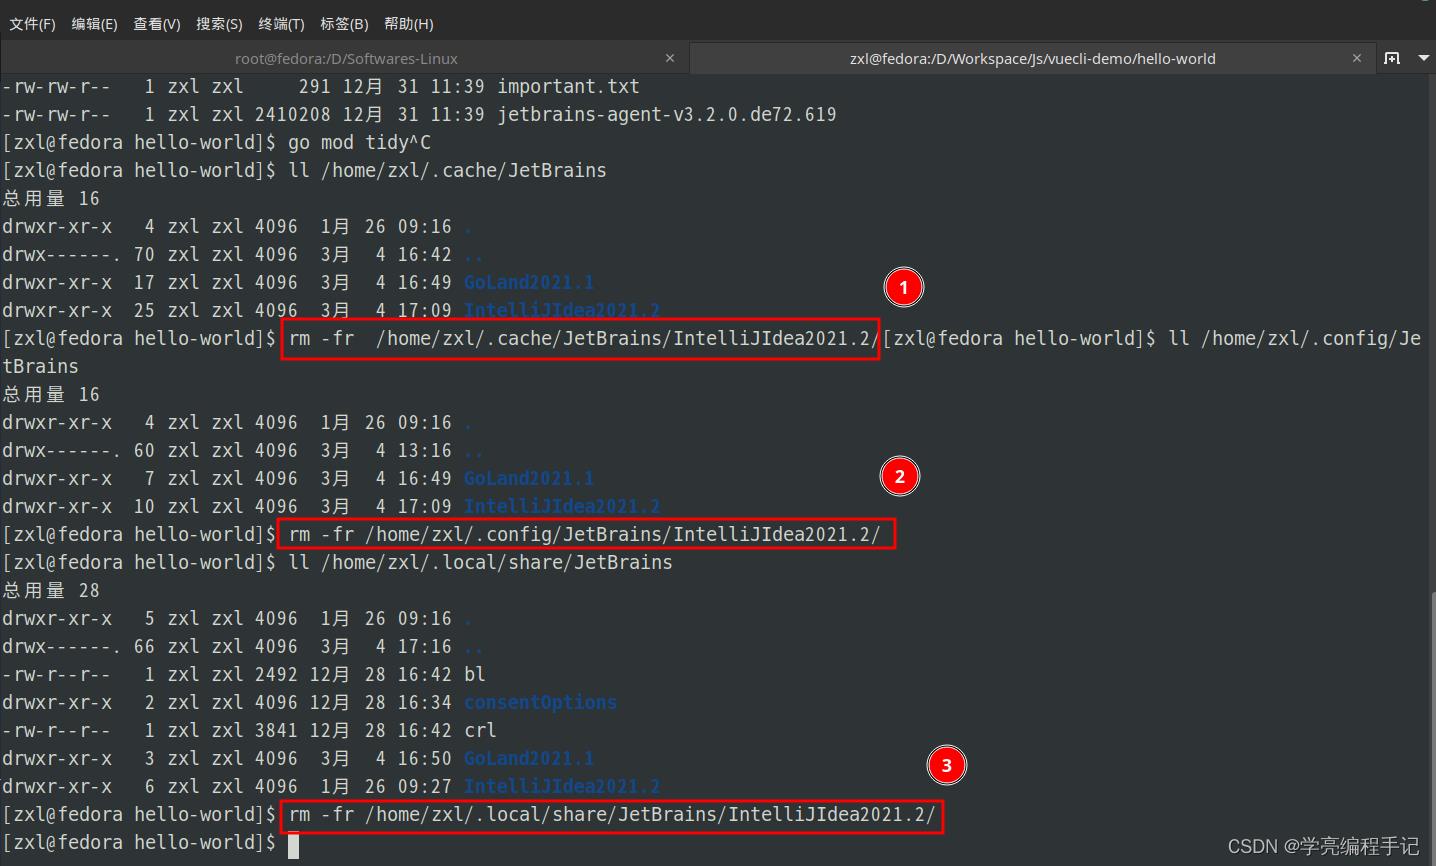The height and width of the screenshot is (866, 1436).
Task: Open the 文件(F) menu
Action: 32,23
